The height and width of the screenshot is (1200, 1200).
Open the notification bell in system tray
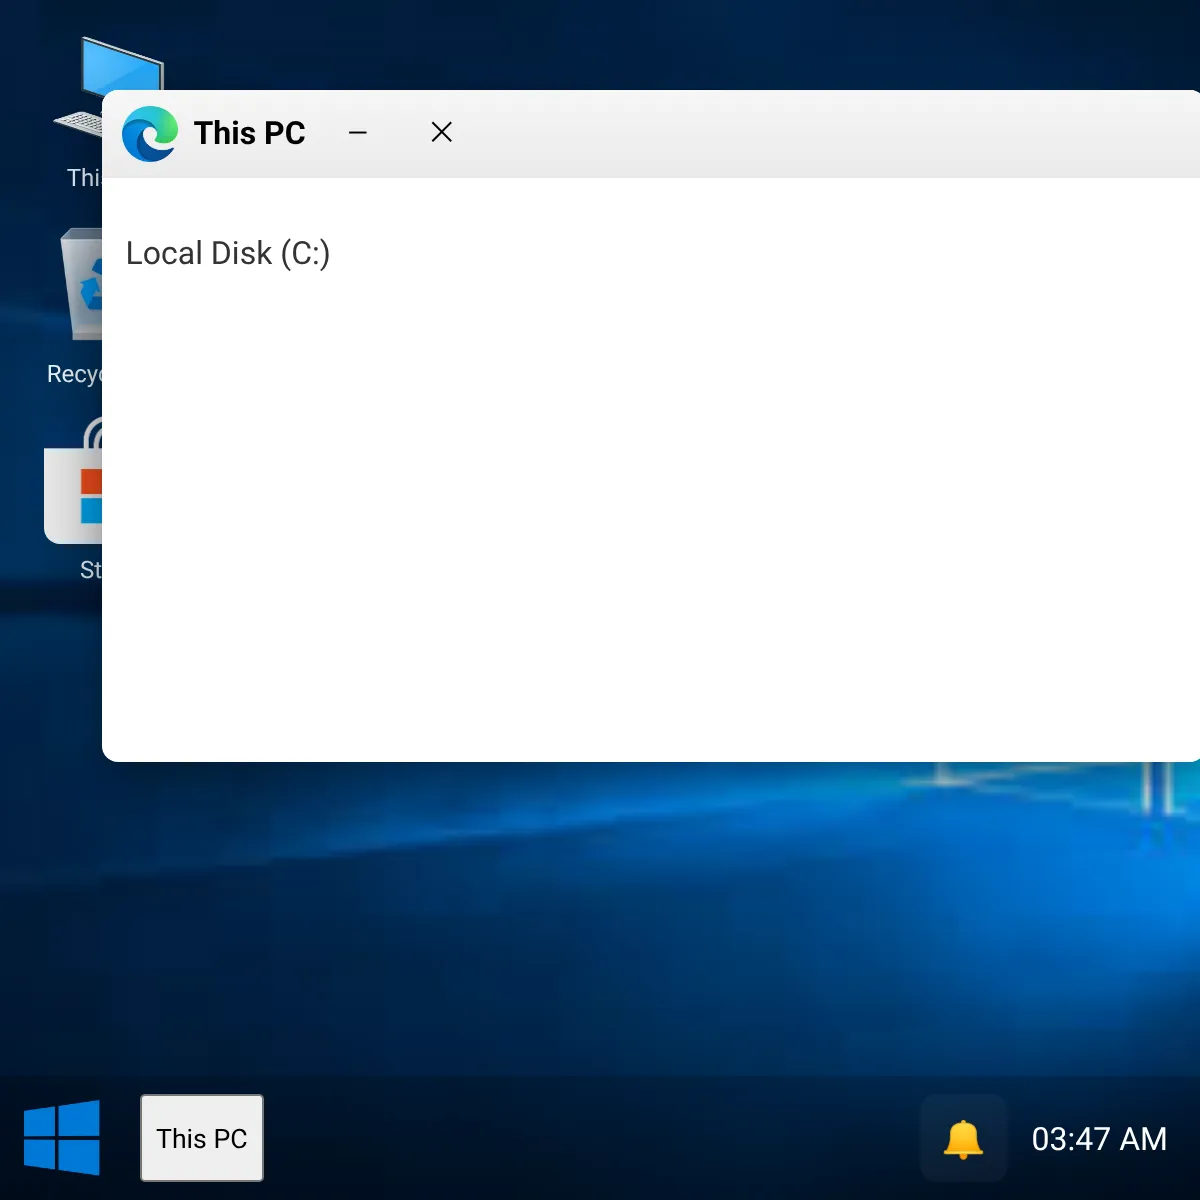coord(963,1138)
